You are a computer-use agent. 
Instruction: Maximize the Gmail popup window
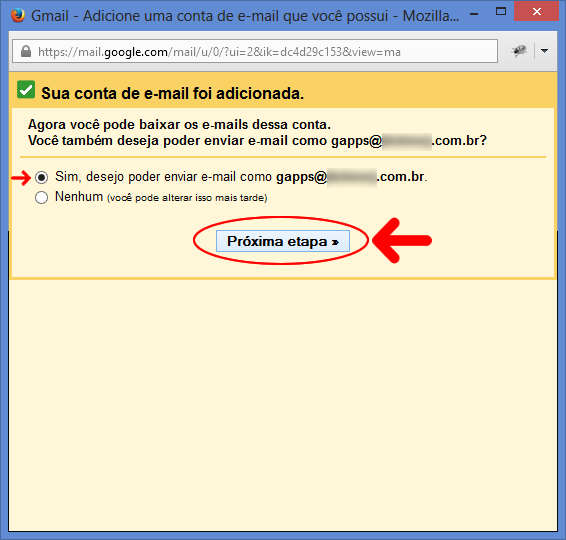tap(501, 12)
